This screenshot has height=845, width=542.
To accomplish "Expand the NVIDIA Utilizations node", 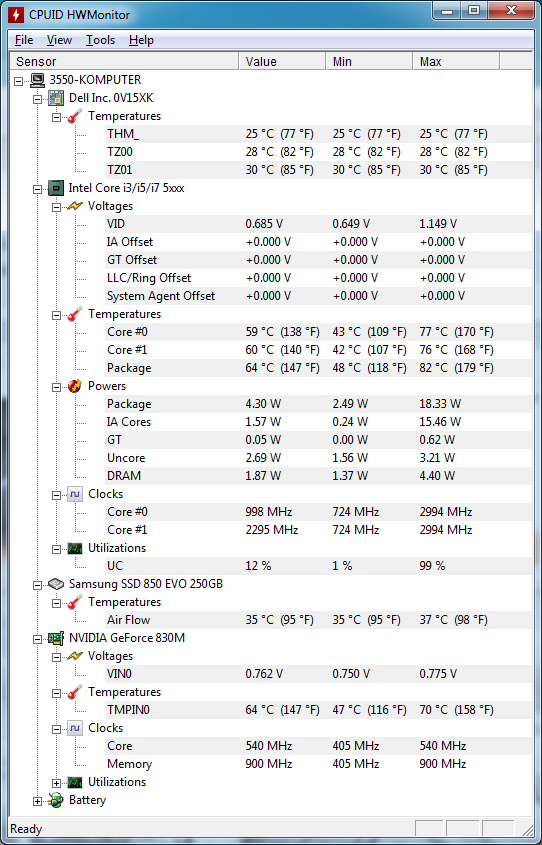I will 57,783.
